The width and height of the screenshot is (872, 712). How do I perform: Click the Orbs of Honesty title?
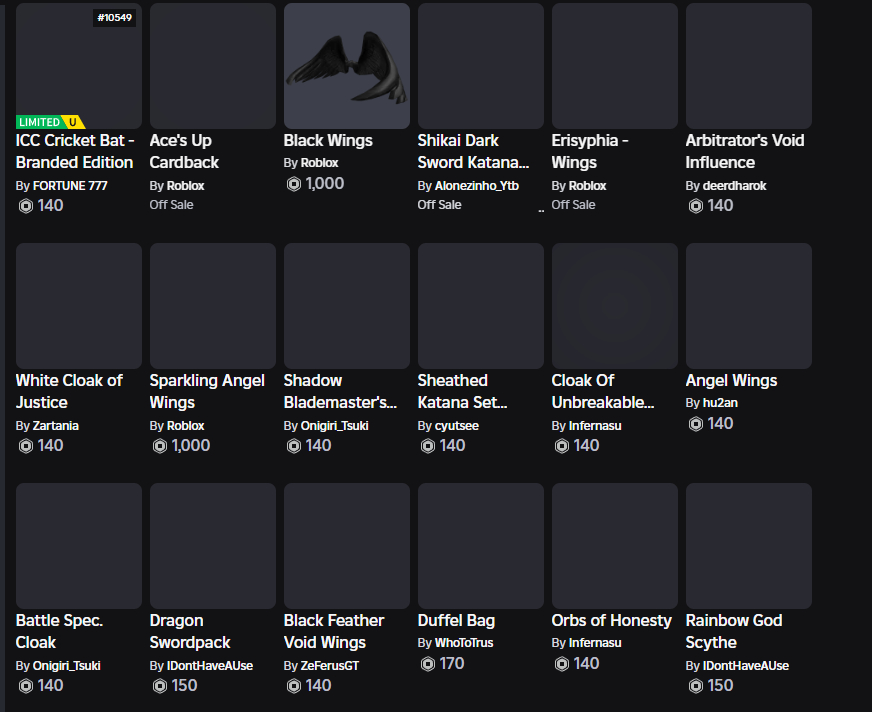tap(611, 620)
